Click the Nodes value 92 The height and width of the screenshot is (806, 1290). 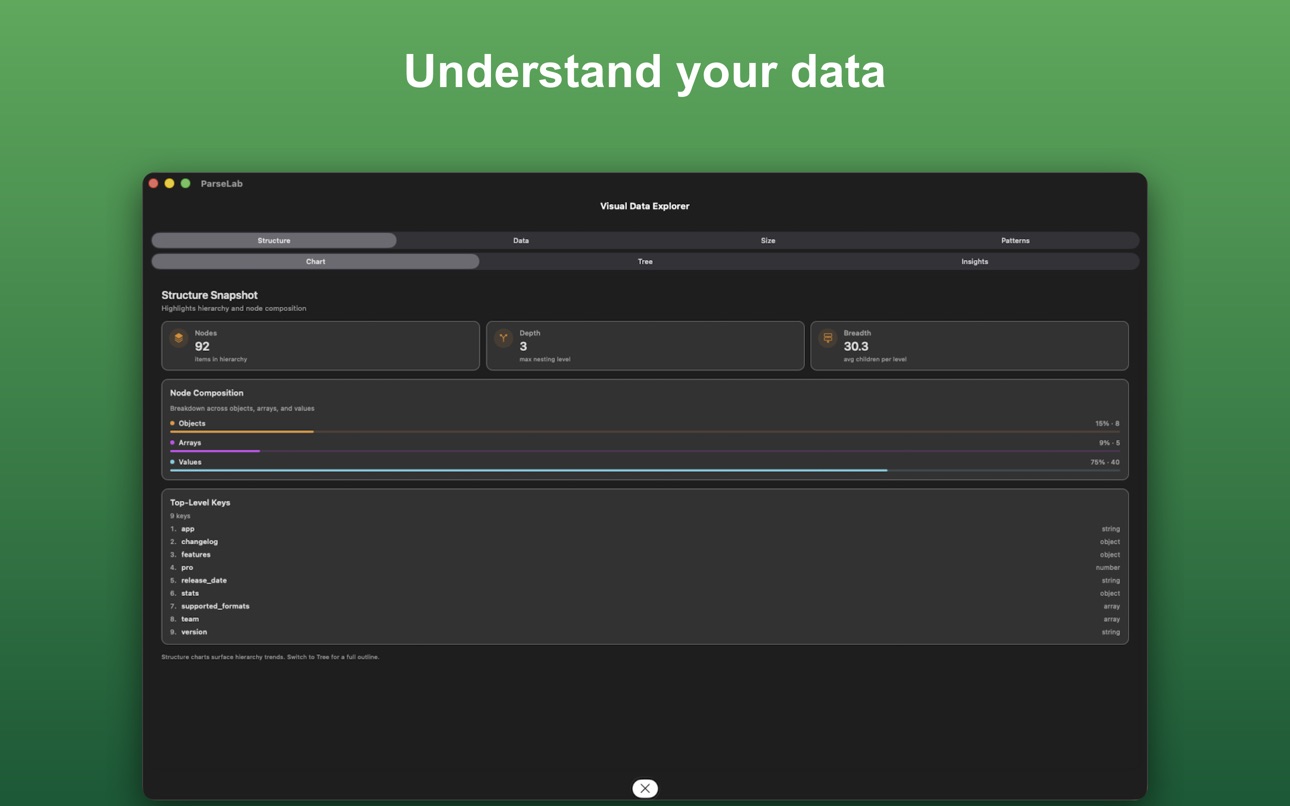202,346
